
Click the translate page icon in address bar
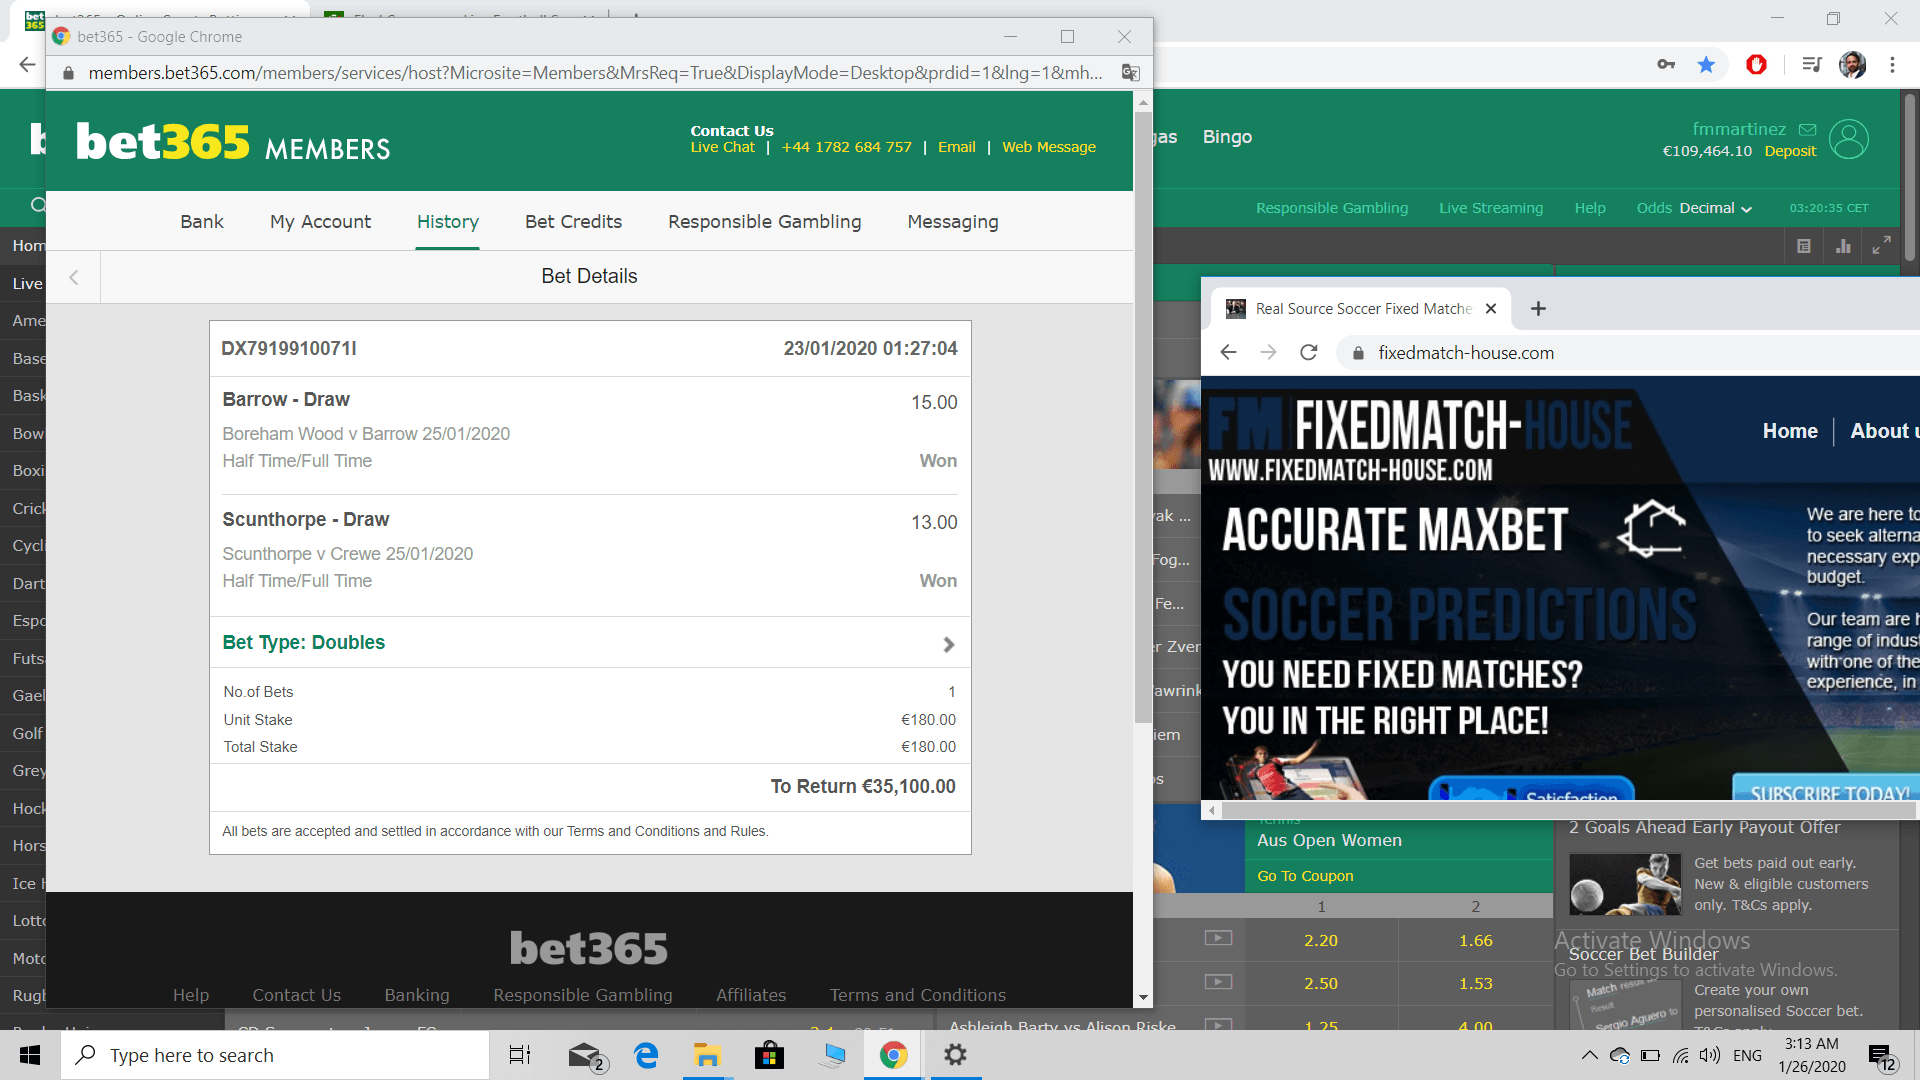click(1130, 72)
